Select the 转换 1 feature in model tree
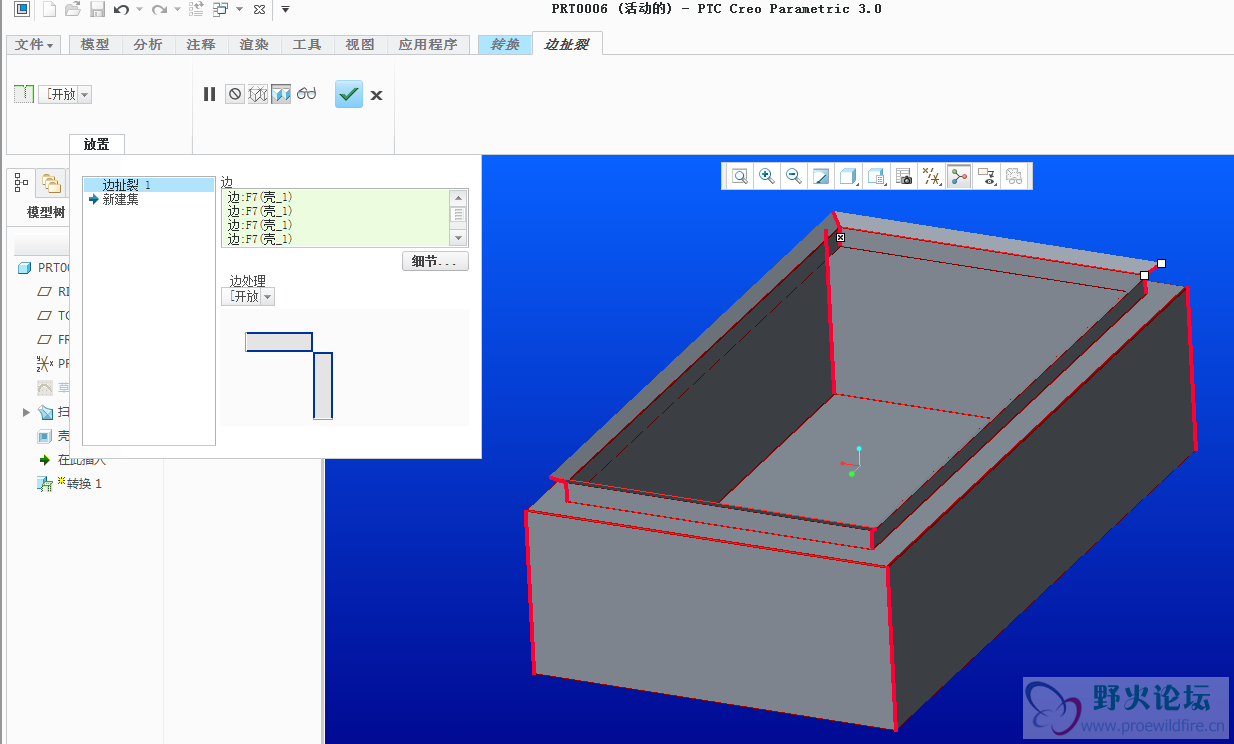Image resolution: width=1234 pixels, height=744 pixels. pos(83,484)
